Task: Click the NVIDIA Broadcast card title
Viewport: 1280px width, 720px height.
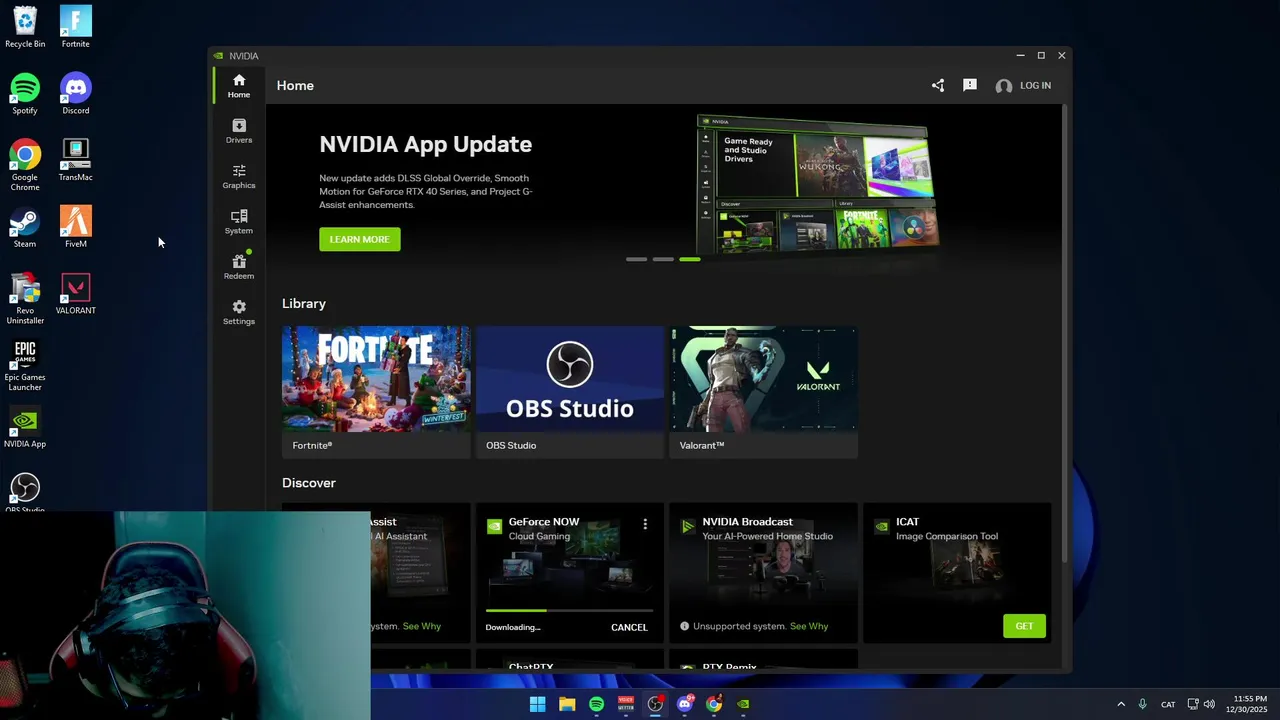Action: tap(747, 522)
